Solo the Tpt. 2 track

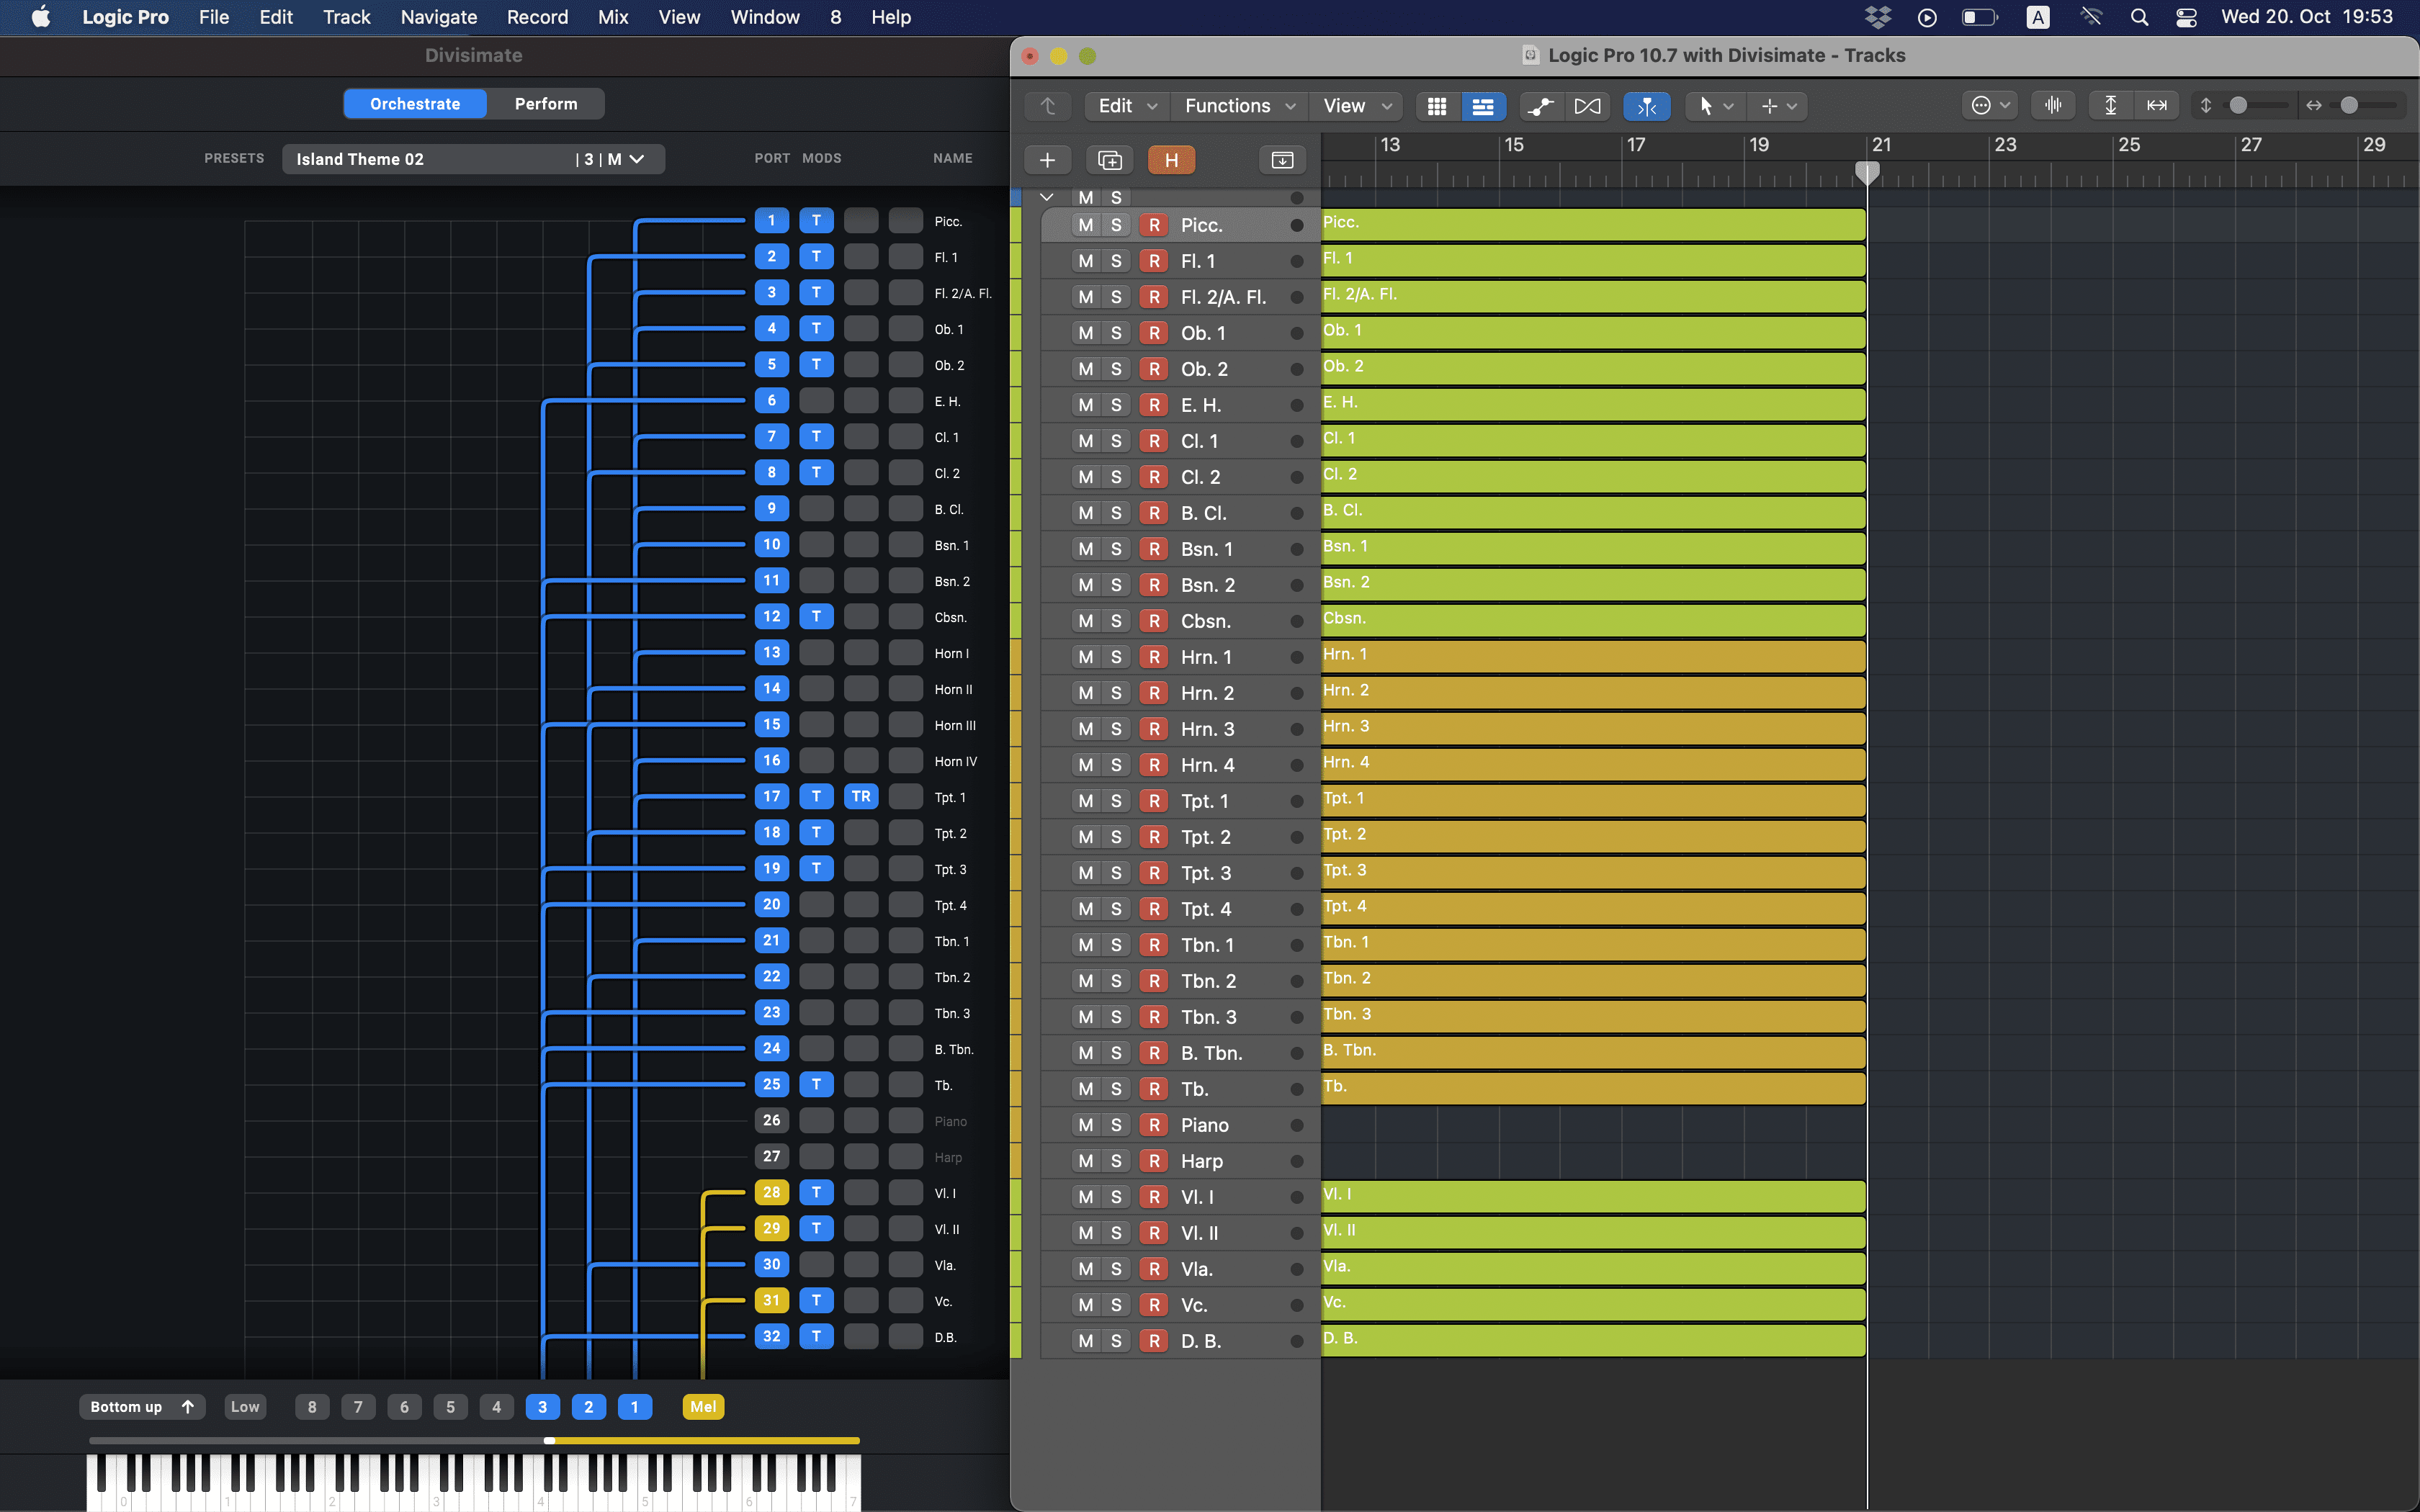pyautogui.click(x=1116, y=837)
